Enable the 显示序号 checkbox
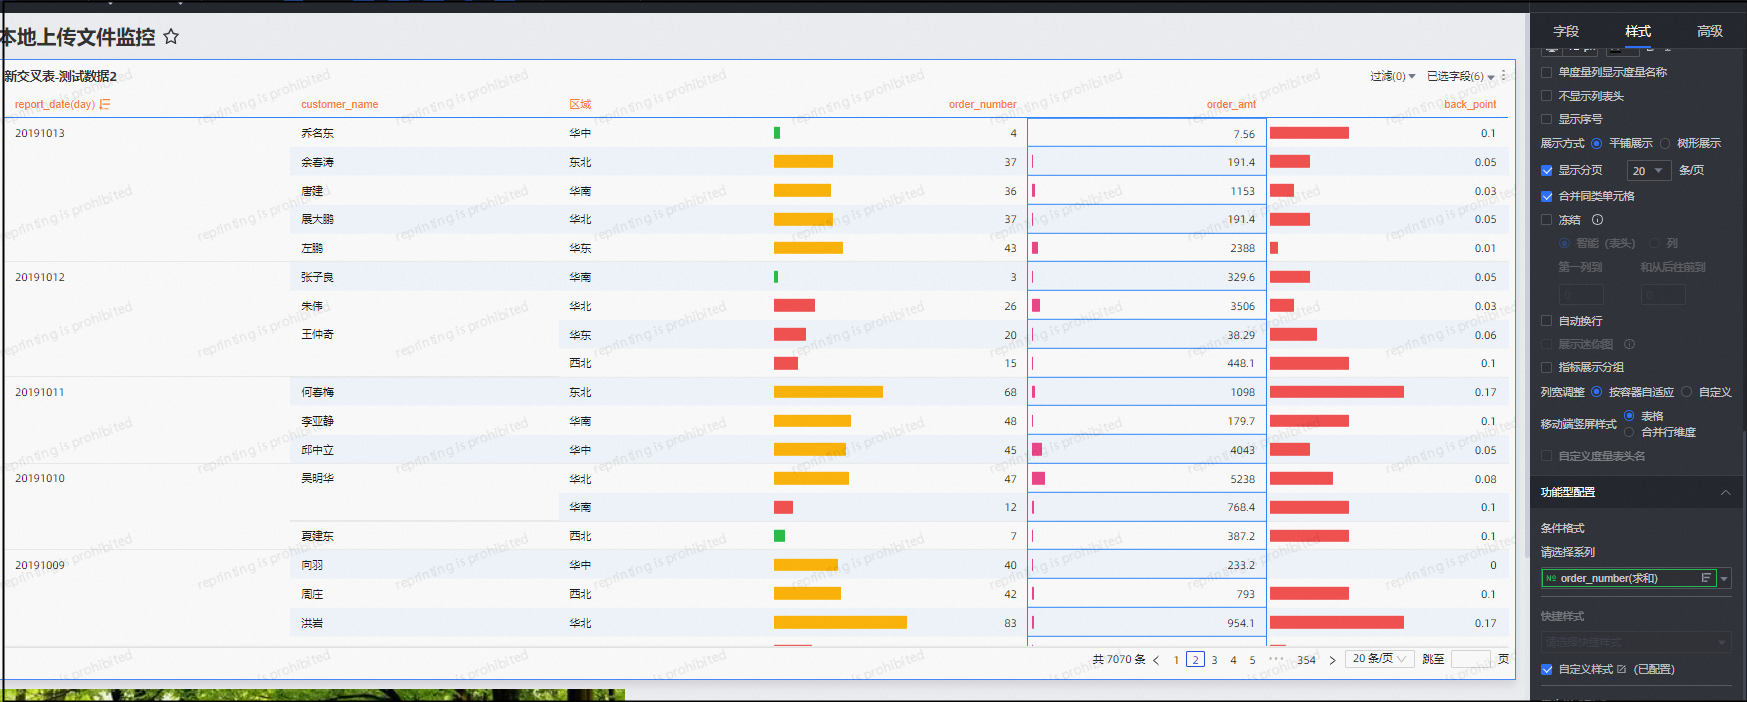This screenshot has width=1747, height=702. pyautogui.click(x=1547, y=119)
